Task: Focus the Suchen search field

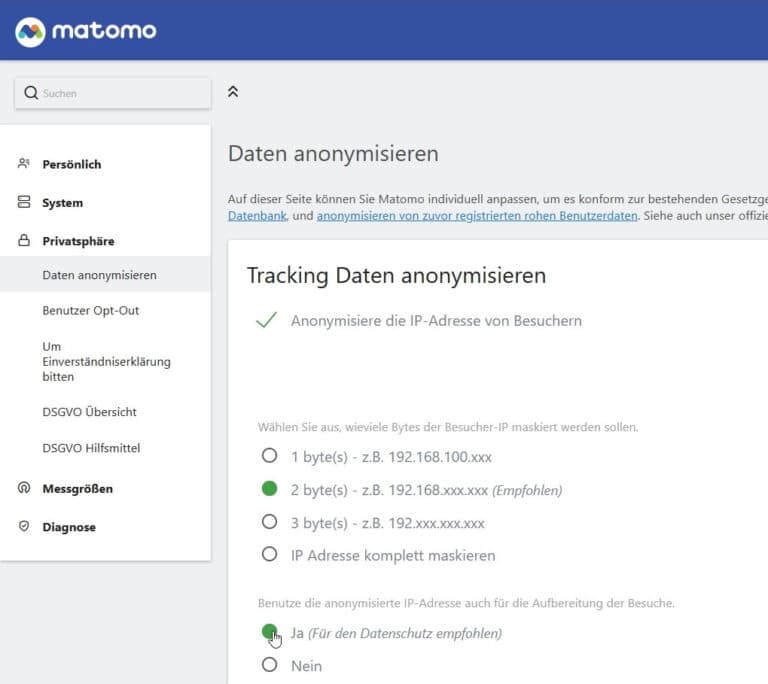Action: pos(113,93)
